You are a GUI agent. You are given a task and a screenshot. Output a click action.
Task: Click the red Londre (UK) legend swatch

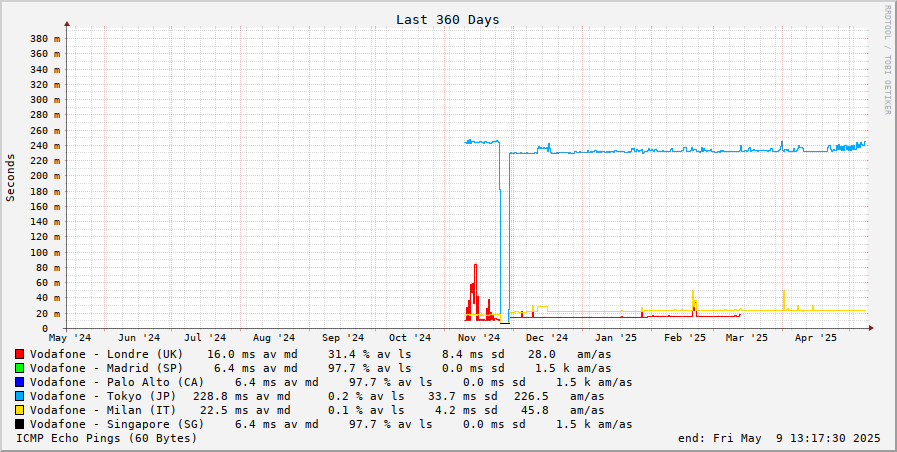[19, 354]
